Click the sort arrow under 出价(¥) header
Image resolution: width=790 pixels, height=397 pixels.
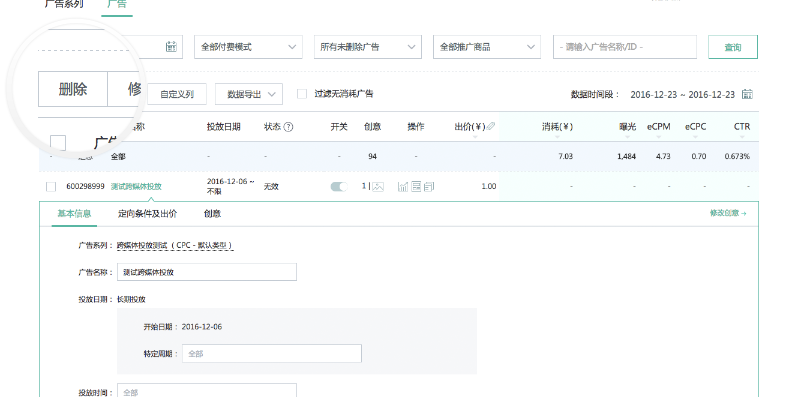(x=475, y=137)
